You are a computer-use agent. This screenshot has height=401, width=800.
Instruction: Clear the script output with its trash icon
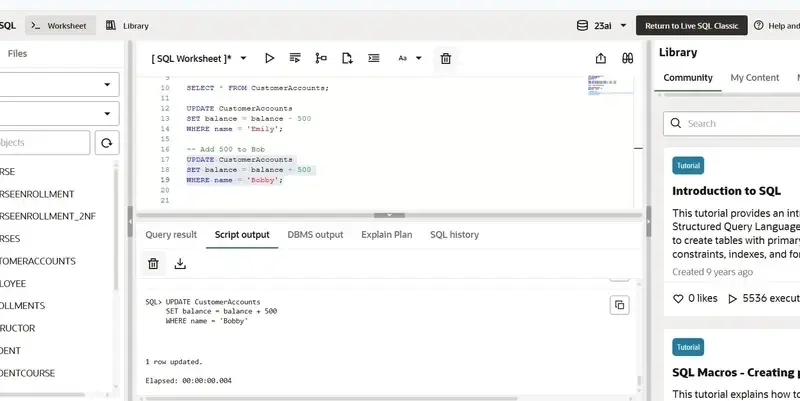click(x=153, y=264)
